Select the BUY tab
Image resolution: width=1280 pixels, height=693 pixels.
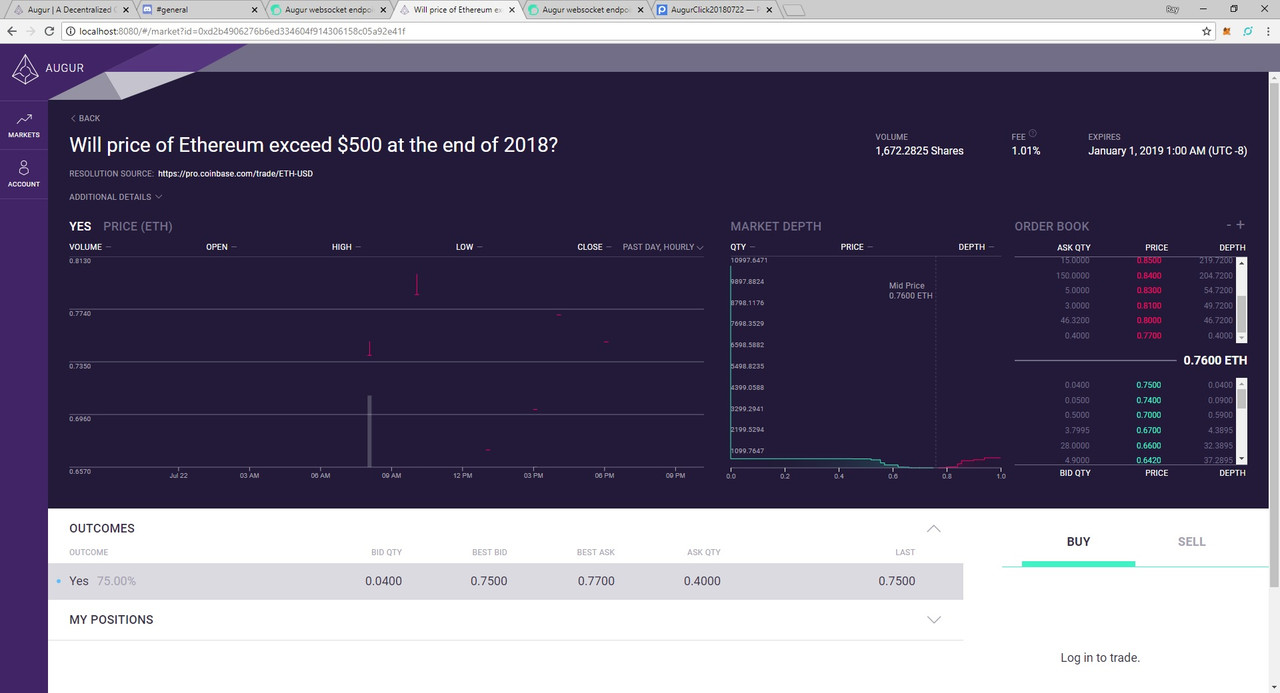click(1078, 542)
